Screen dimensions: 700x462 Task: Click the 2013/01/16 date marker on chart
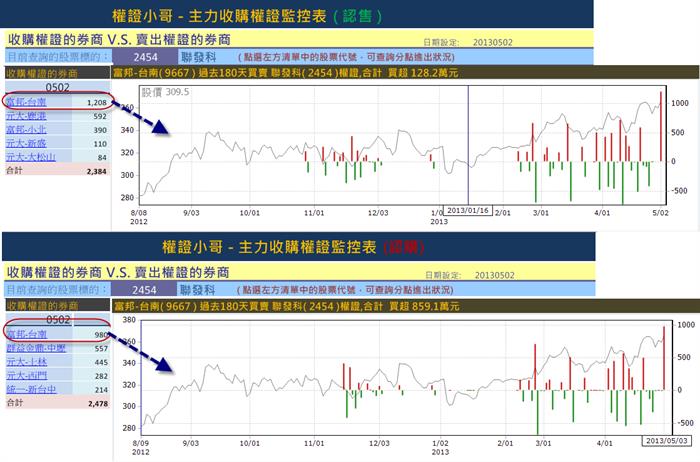pyautogui.click(x=468, y=210)
